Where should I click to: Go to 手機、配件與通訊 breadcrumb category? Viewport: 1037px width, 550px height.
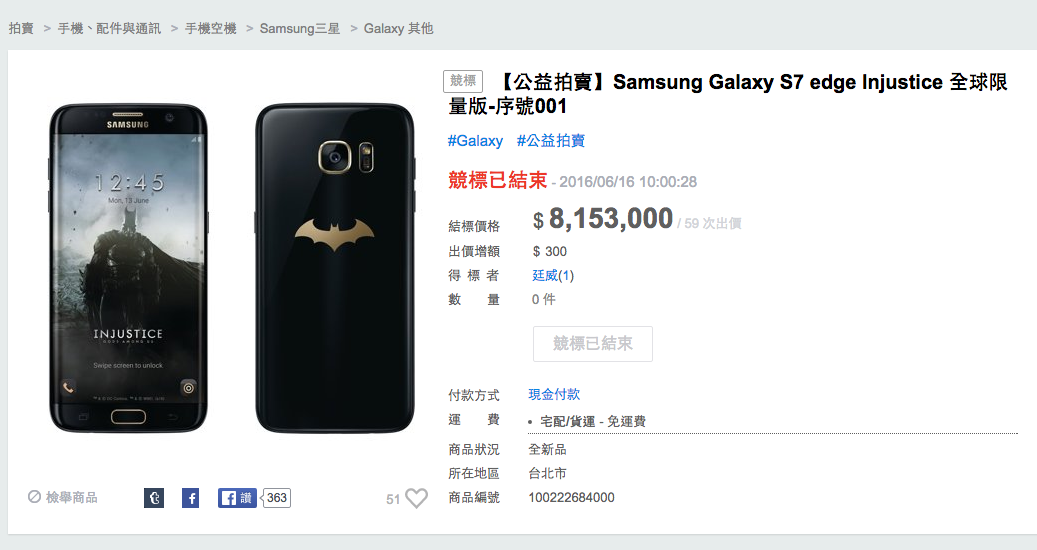[x=109, y=29]
